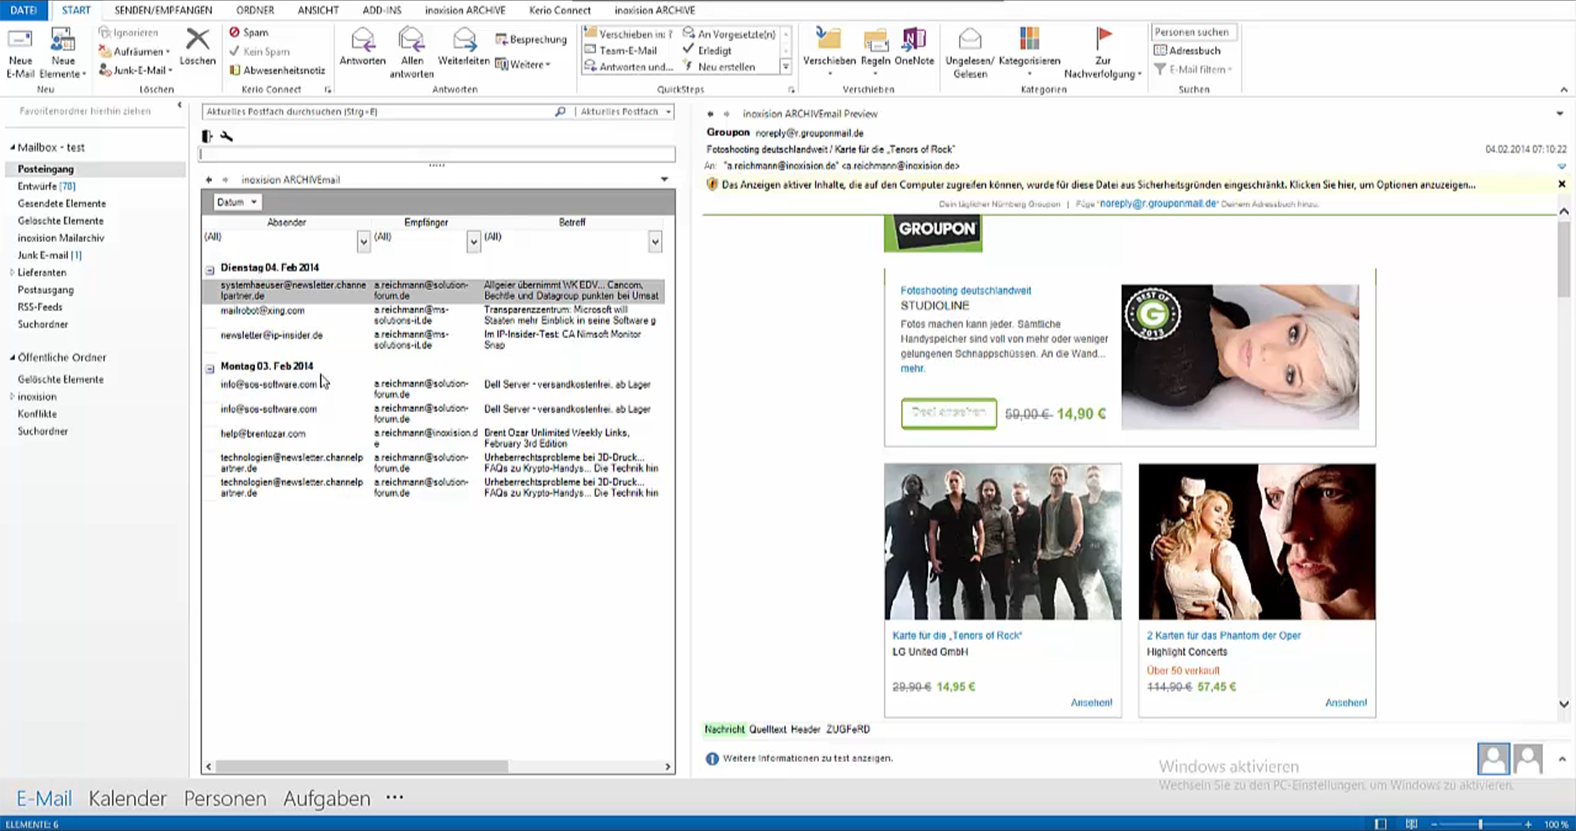Open OneNote from the ribbon

click(x=914, y=41)
